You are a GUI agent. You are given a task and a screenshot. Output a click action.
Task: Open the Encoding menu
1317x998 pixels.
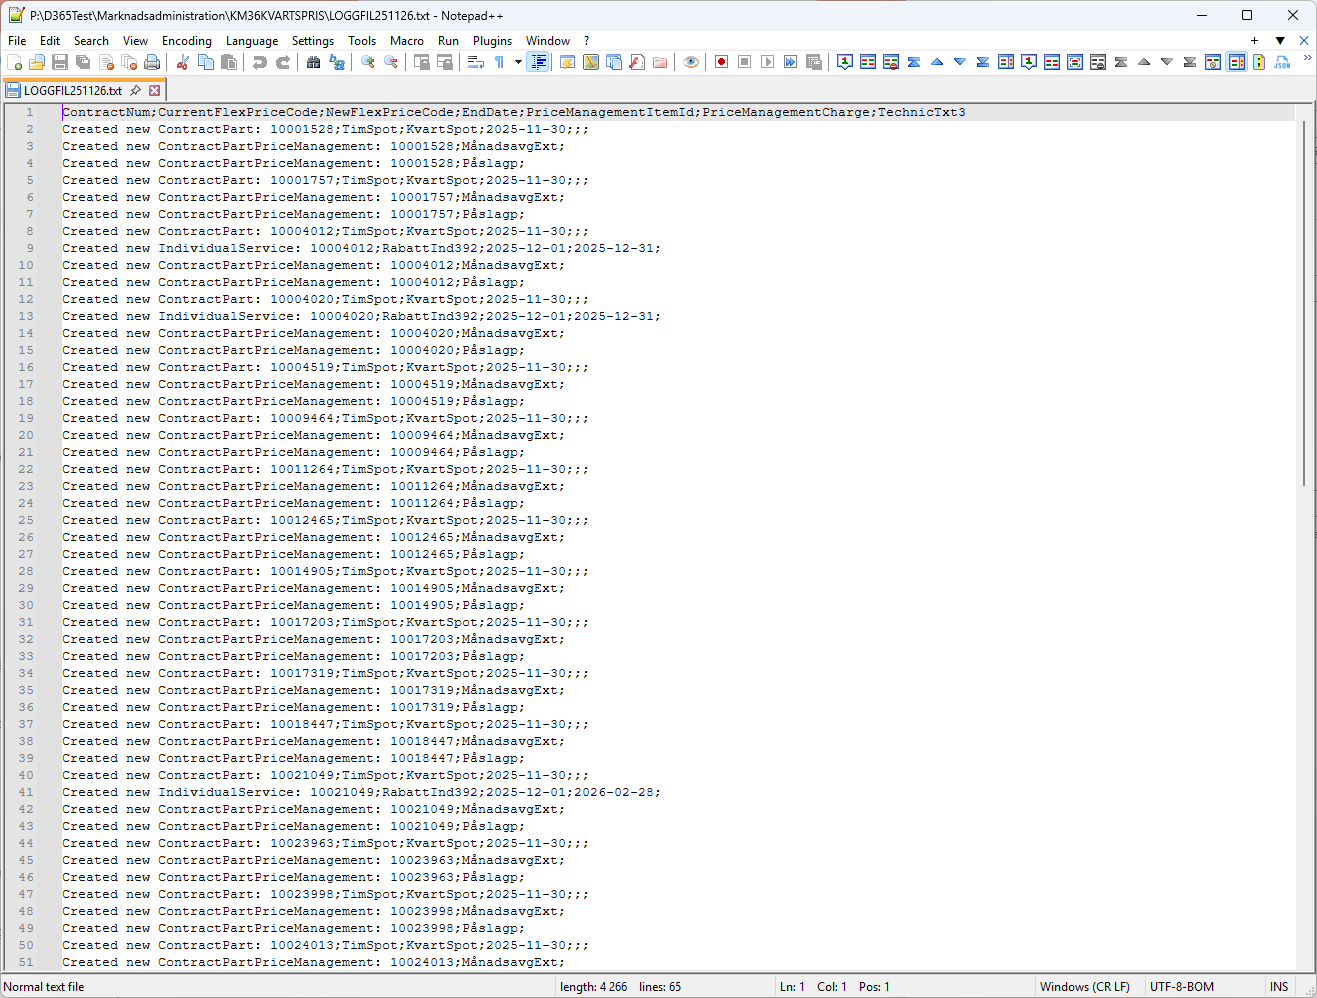point(186,41)
